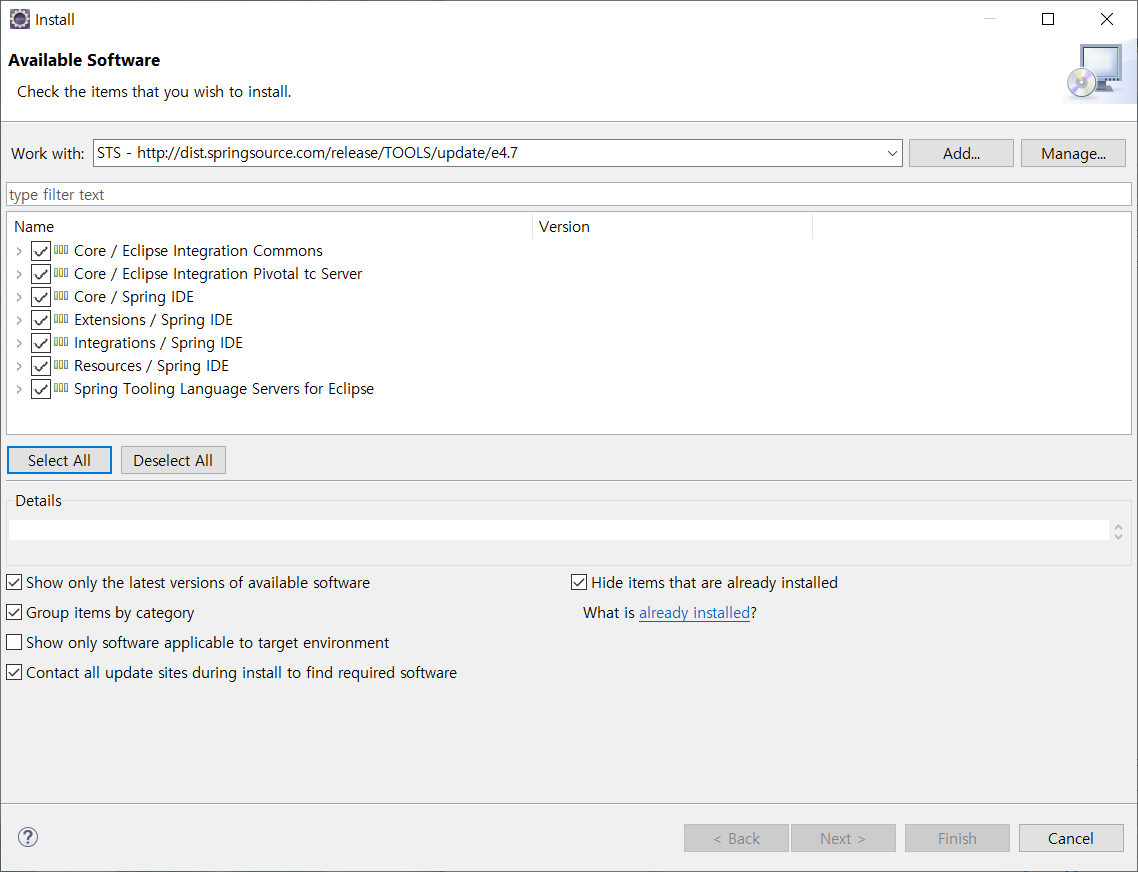Expand the Integrations / Spring IDE node
1138x872 pixels.
click(19, 343)
